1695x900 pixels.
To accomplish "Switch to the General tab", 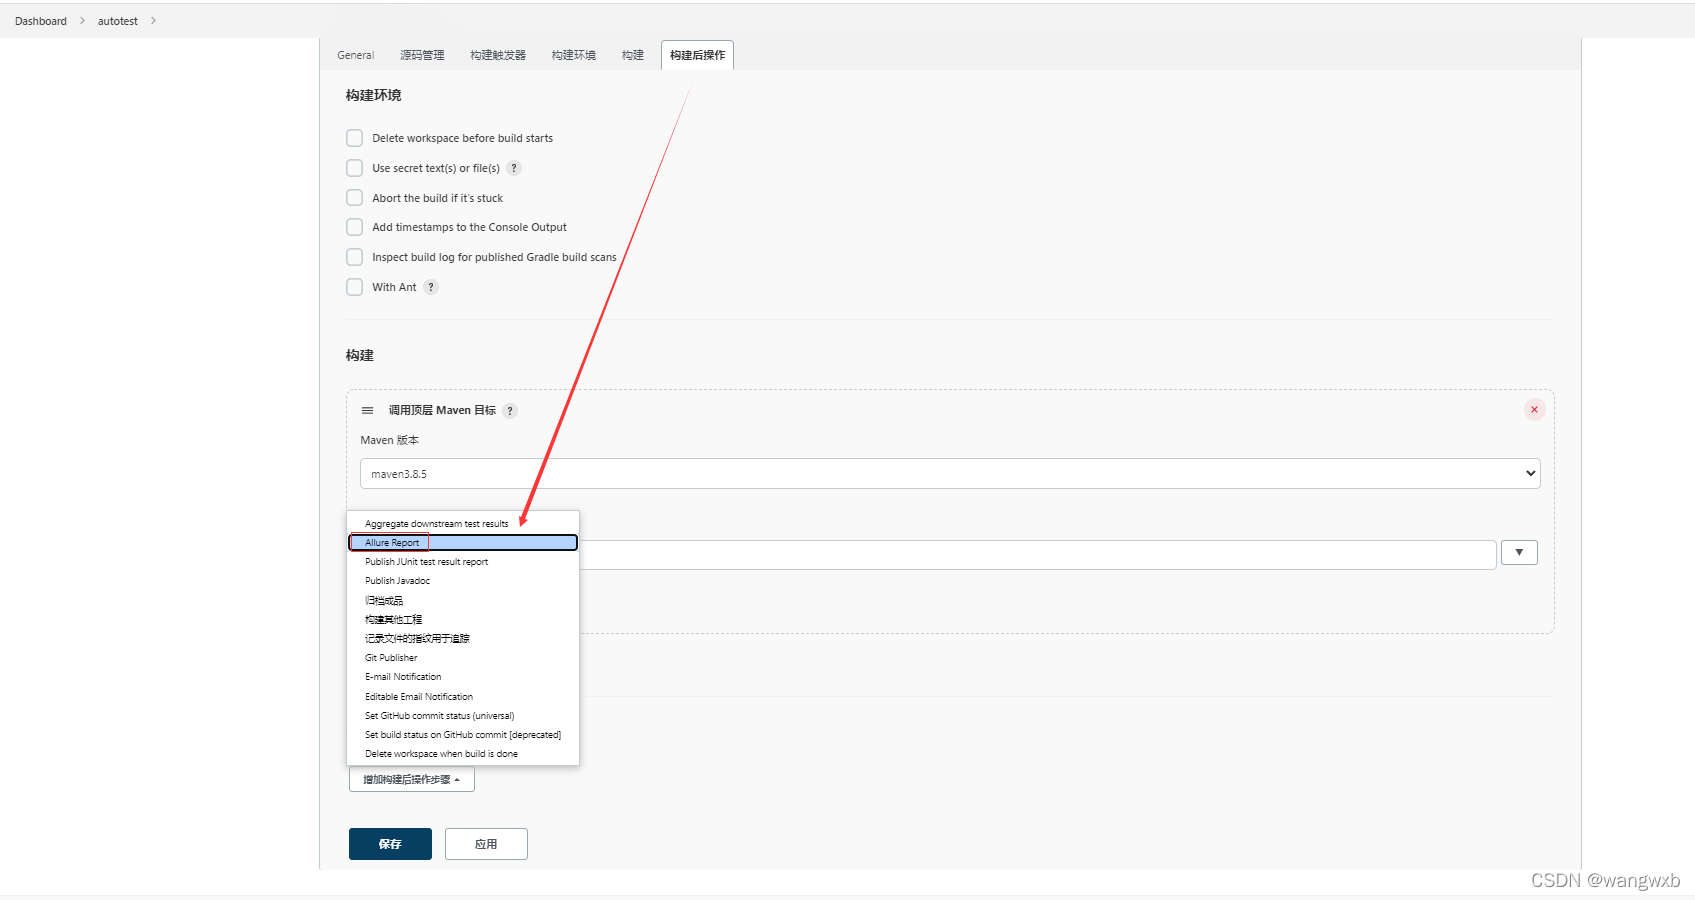I will click(355, 55).
